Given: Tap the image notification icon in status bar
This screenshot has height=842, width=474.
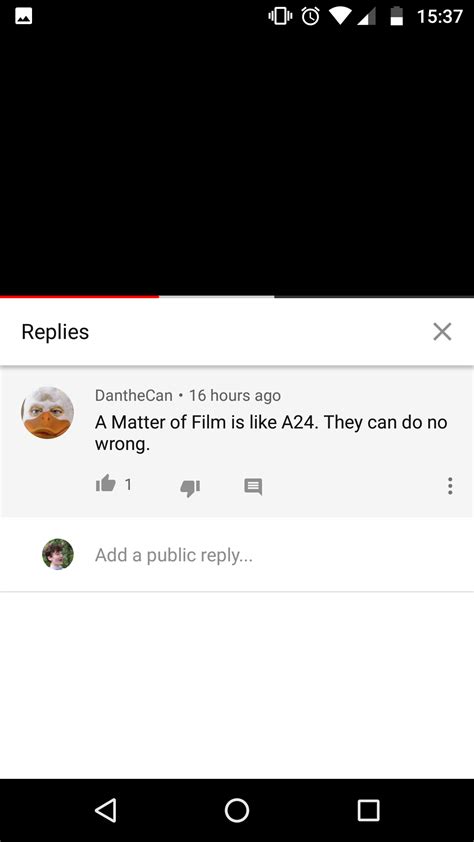Looking at the screenshot, I should point(24,17).
